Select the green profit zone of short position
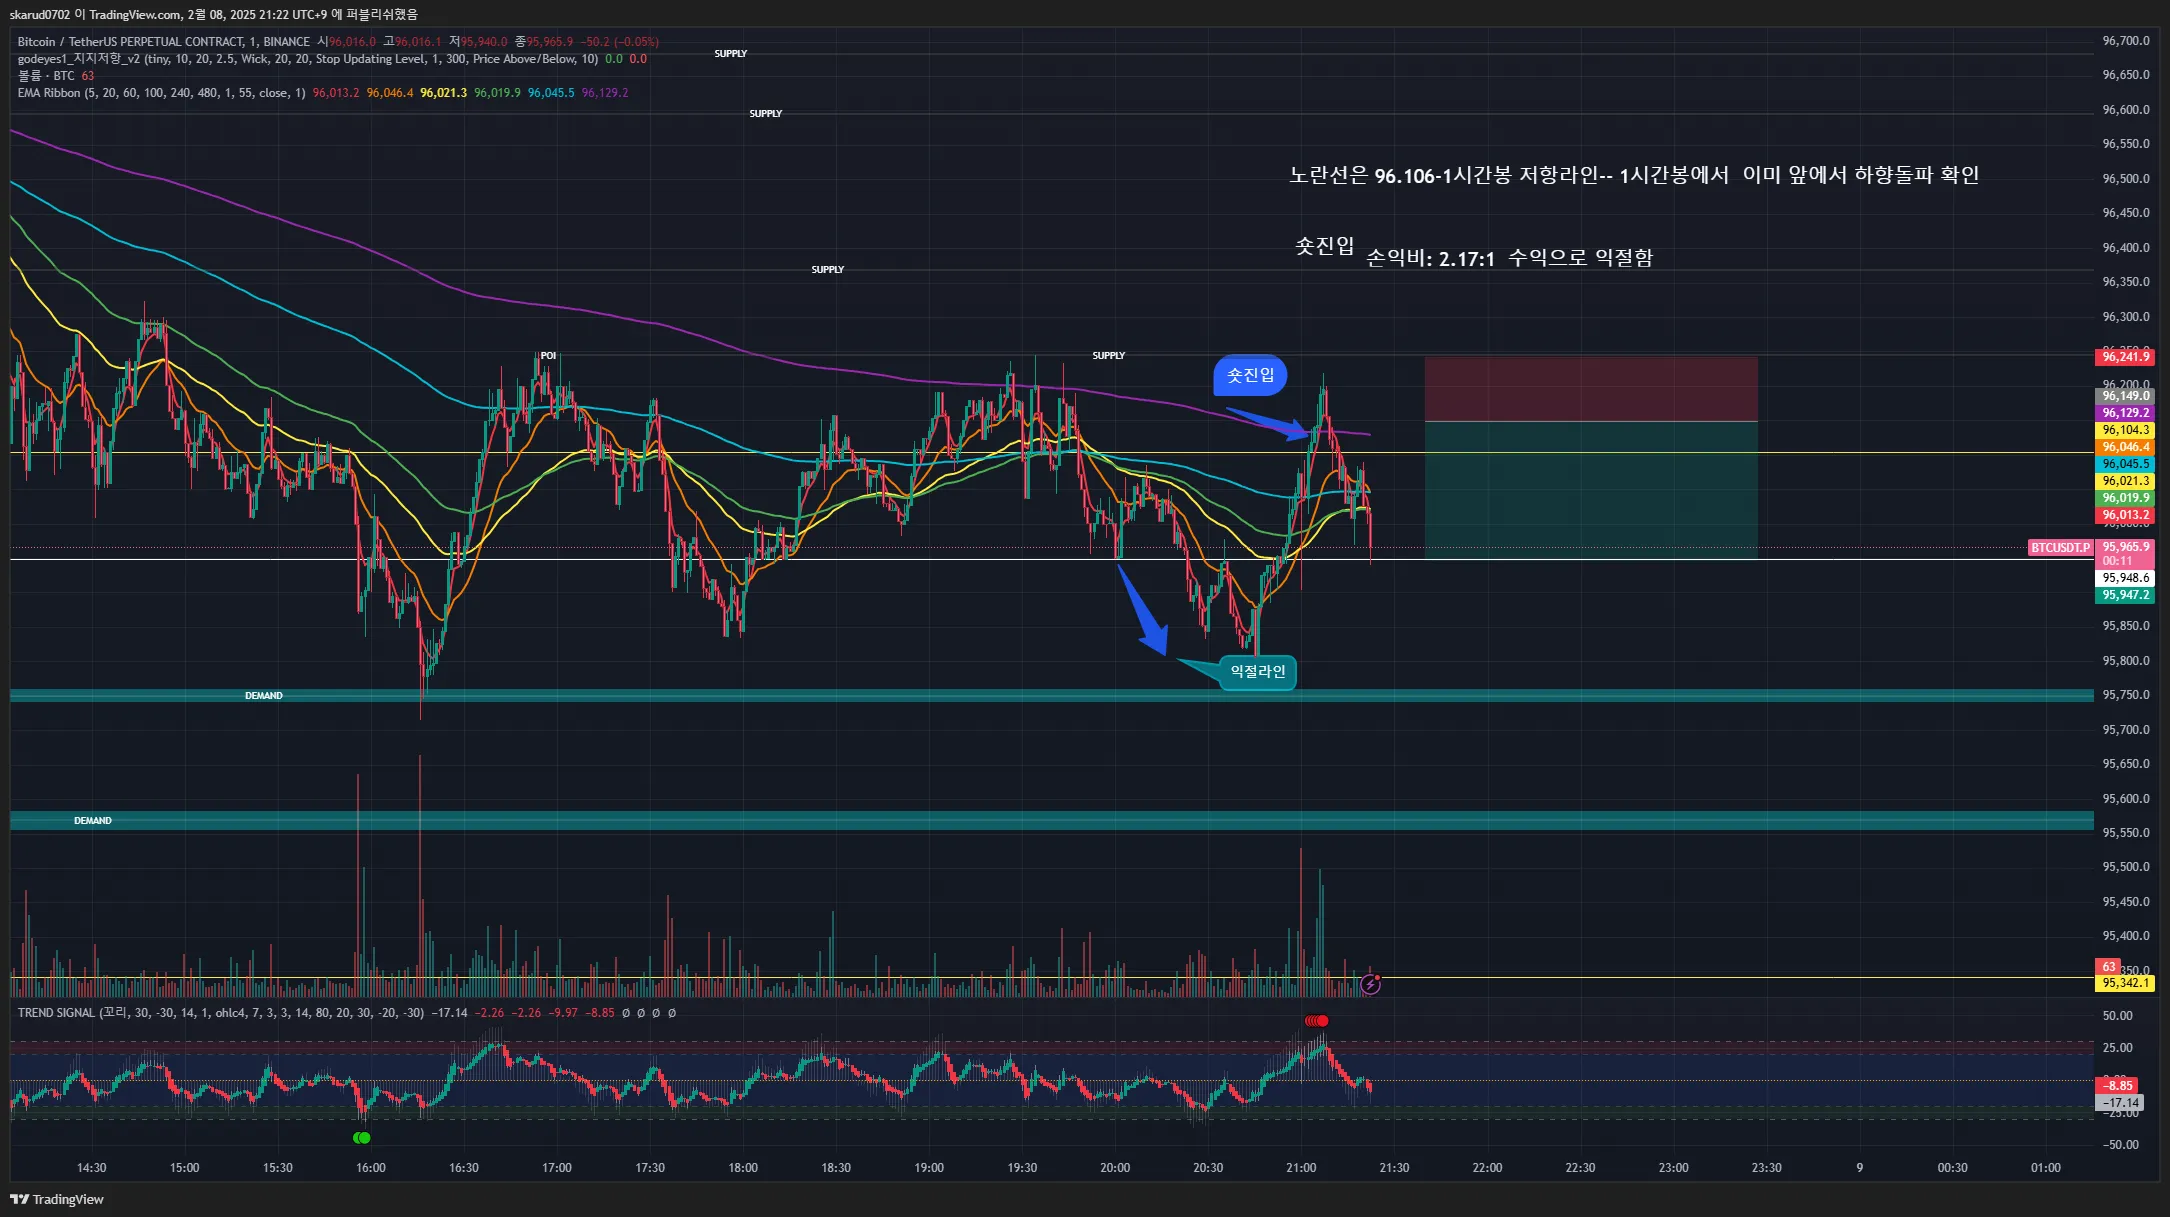The width and height of the screenshot is (2170, 1217). (1591, 490)
